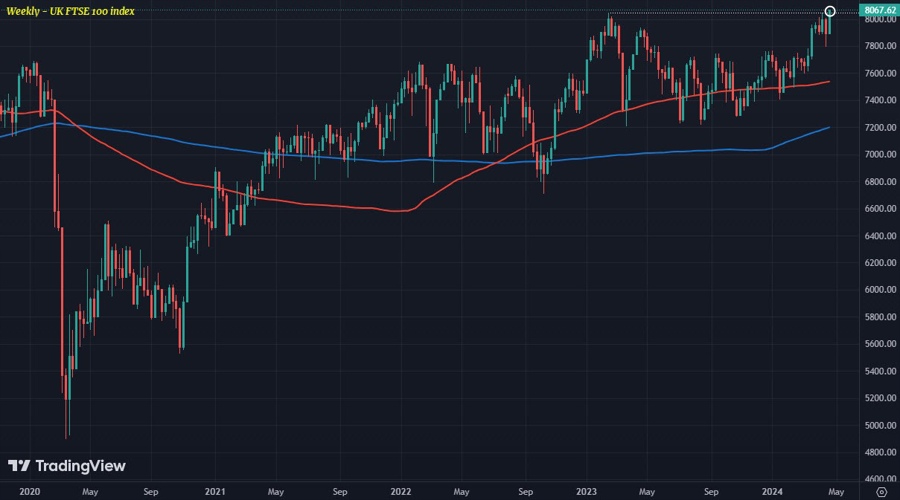The height and width of the screenshot is (500, 900).
Task: Click the 8067.62 current price label
Action: pos(878,10)
